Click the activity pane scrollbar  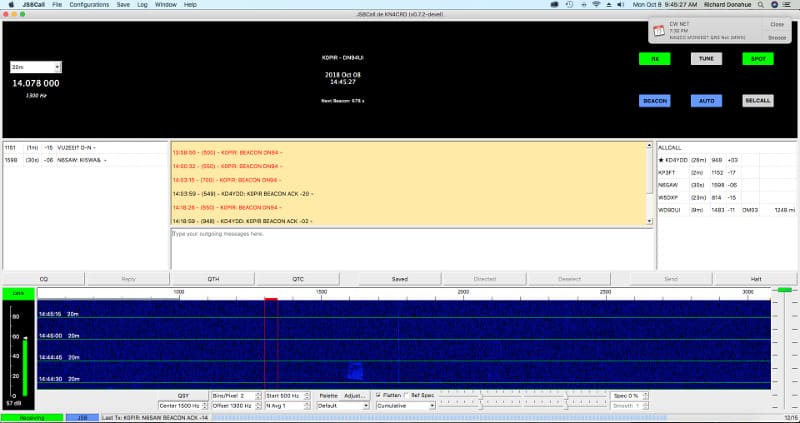(649, 183)
